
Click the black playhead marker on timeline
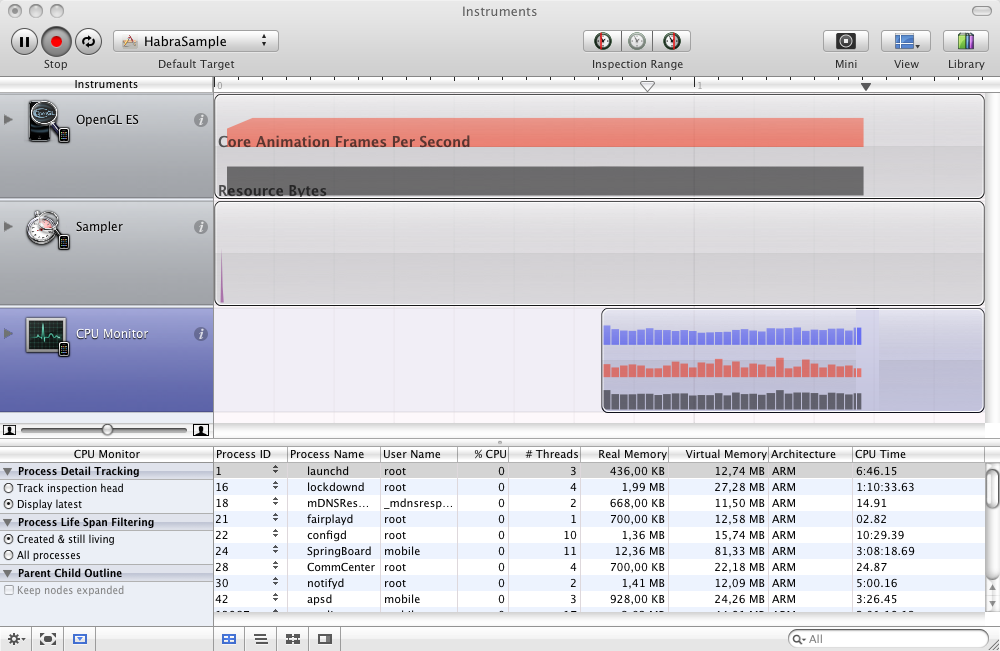(x=865, y=86)
